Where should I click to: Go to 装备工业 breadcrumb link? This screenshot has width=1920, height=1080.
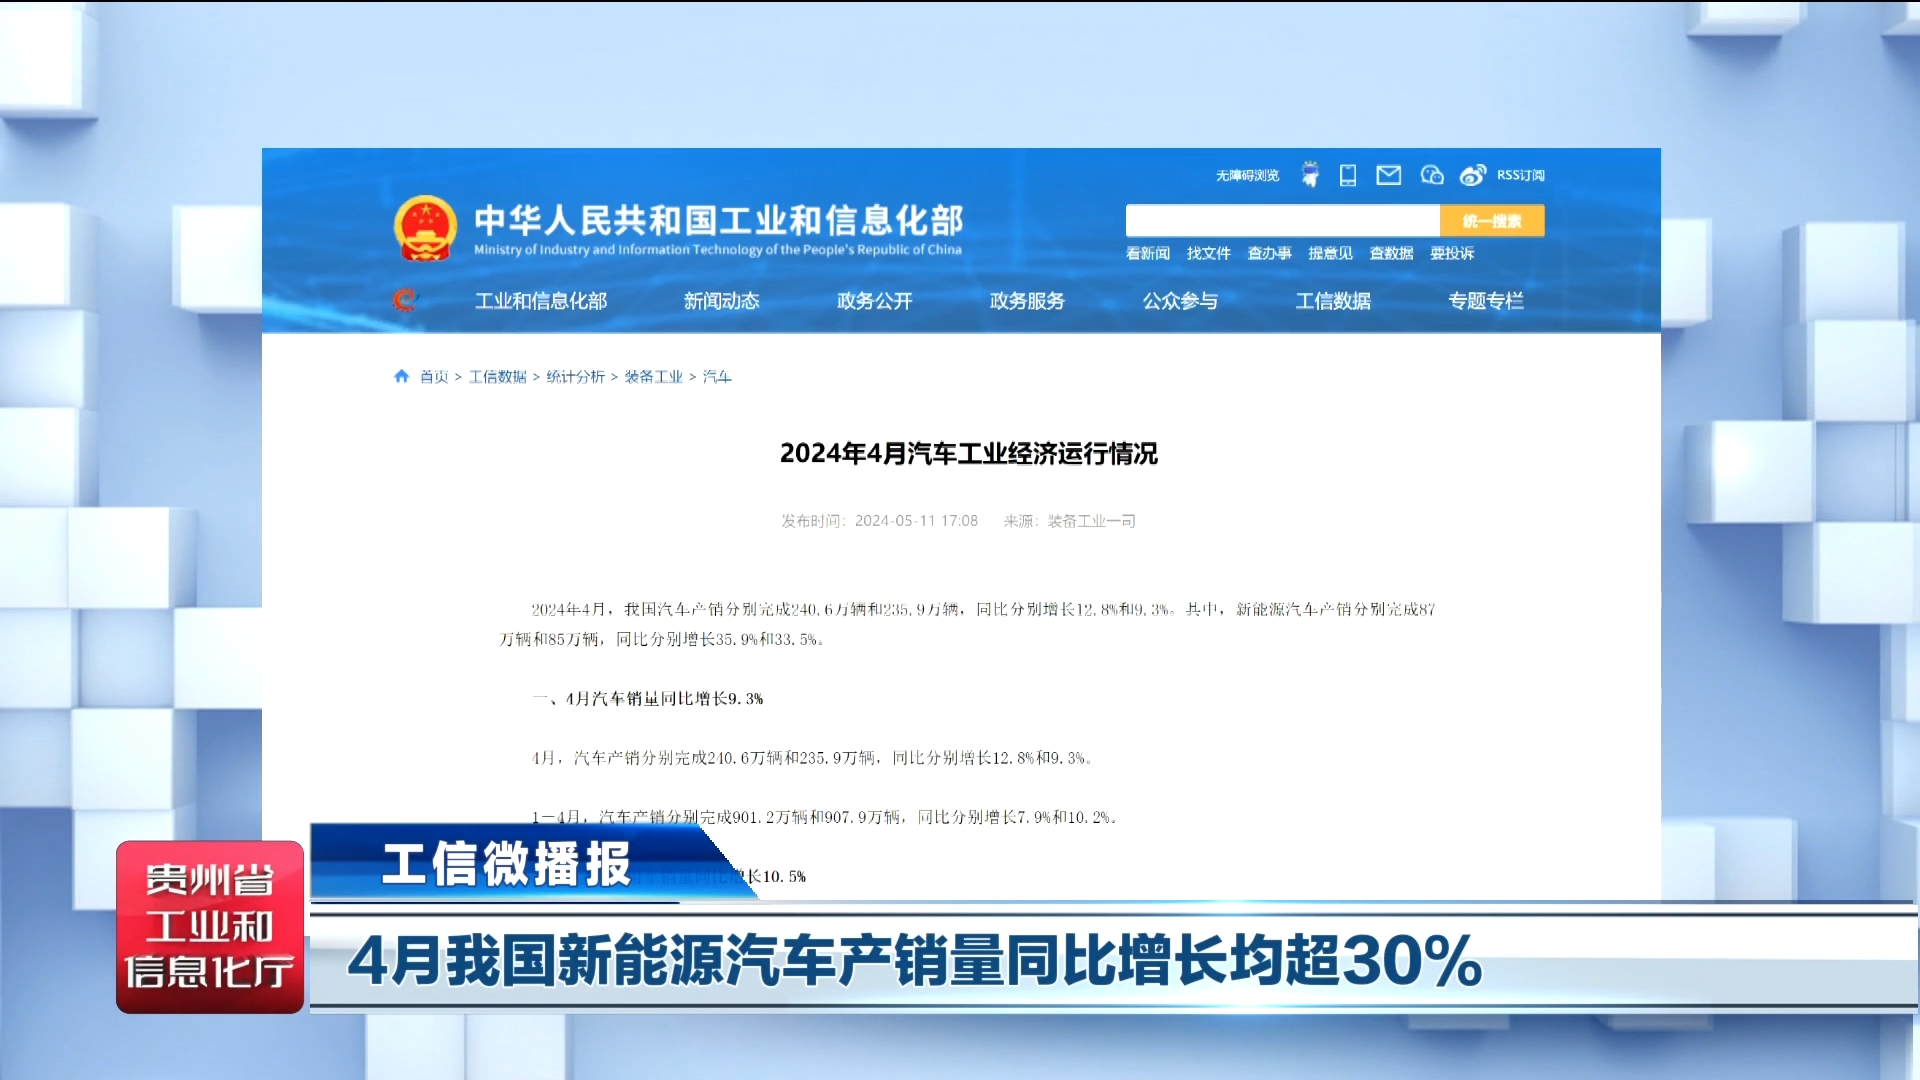click(653, 376)
